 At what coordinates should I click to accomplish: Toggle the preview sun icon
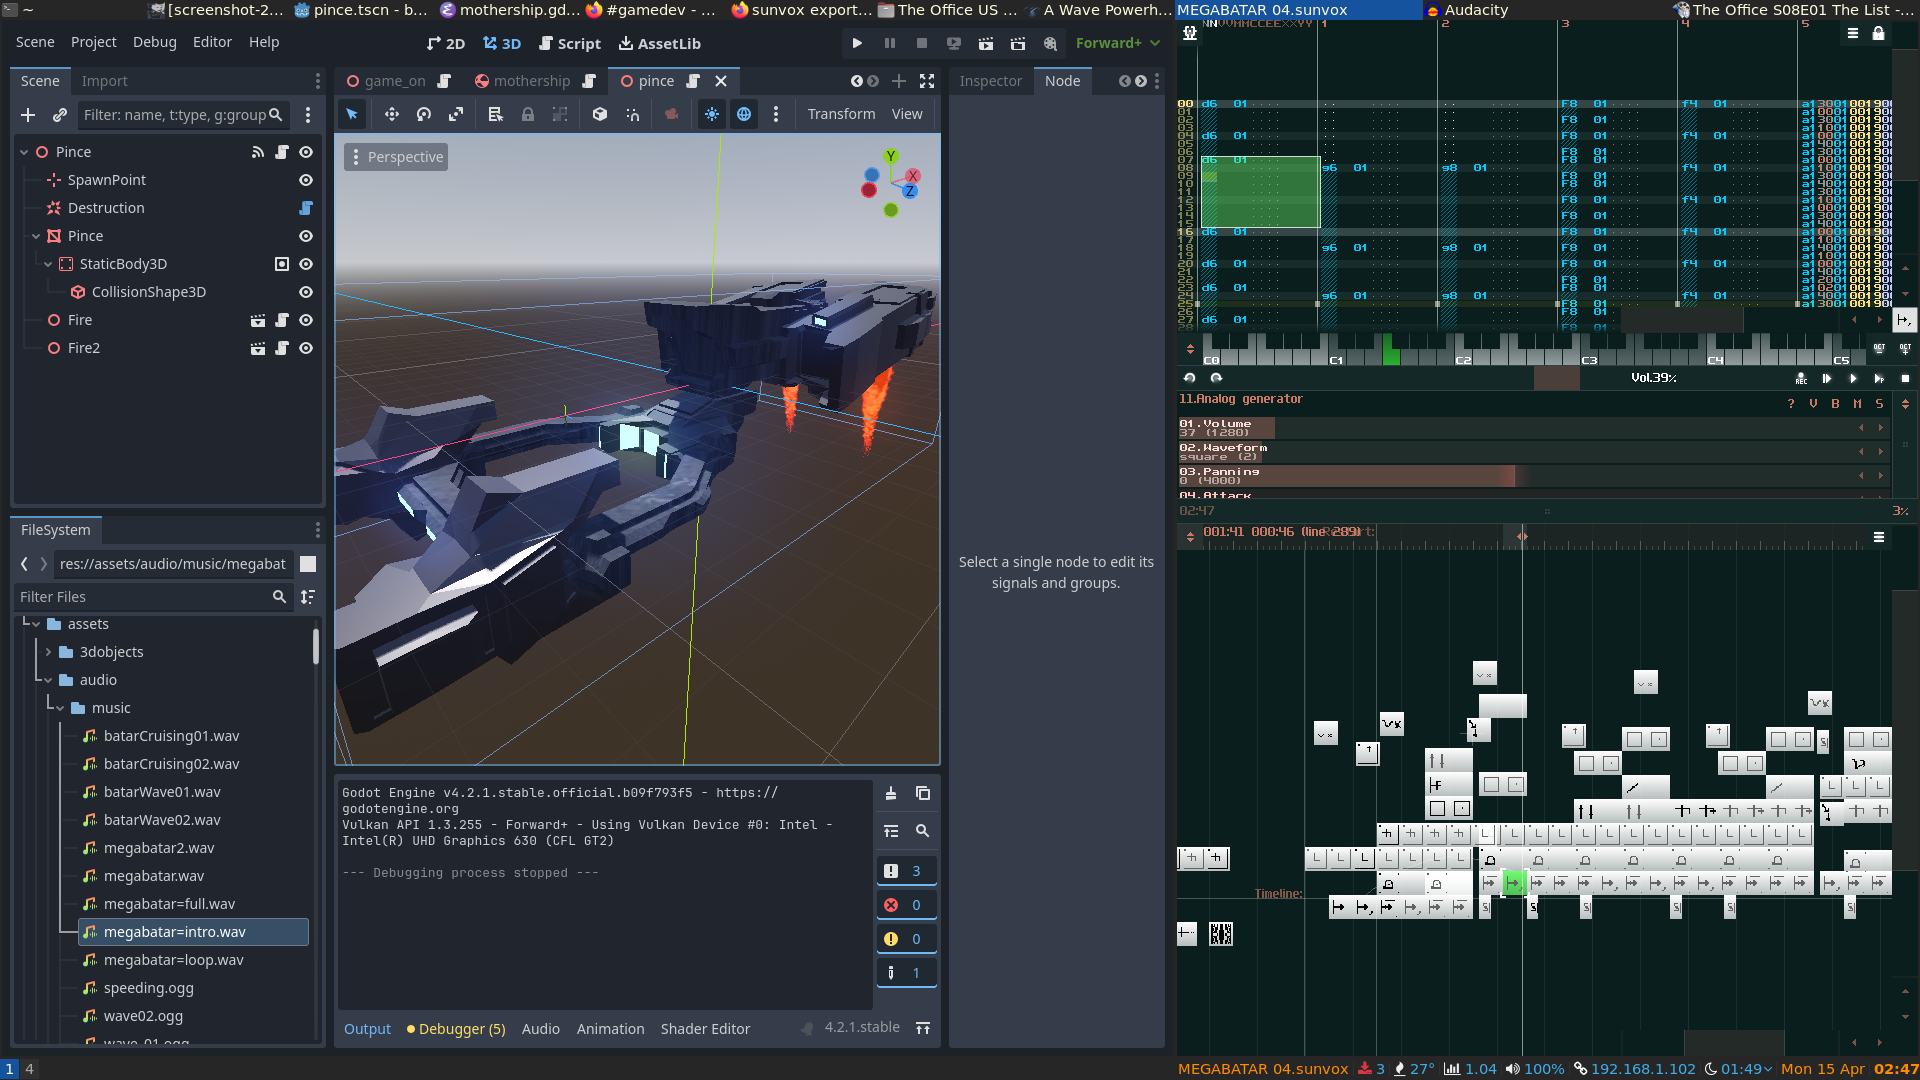coord(712,114)
